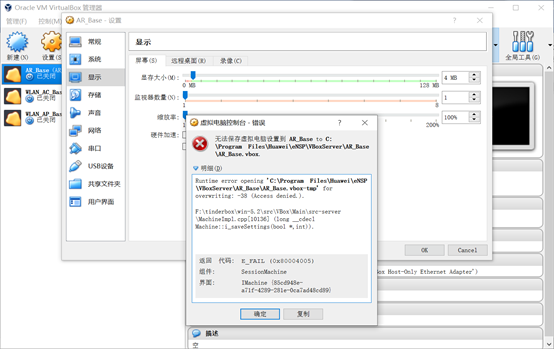Select WLAN_AP_Base virtual machine in list

[x=32, y=118]
